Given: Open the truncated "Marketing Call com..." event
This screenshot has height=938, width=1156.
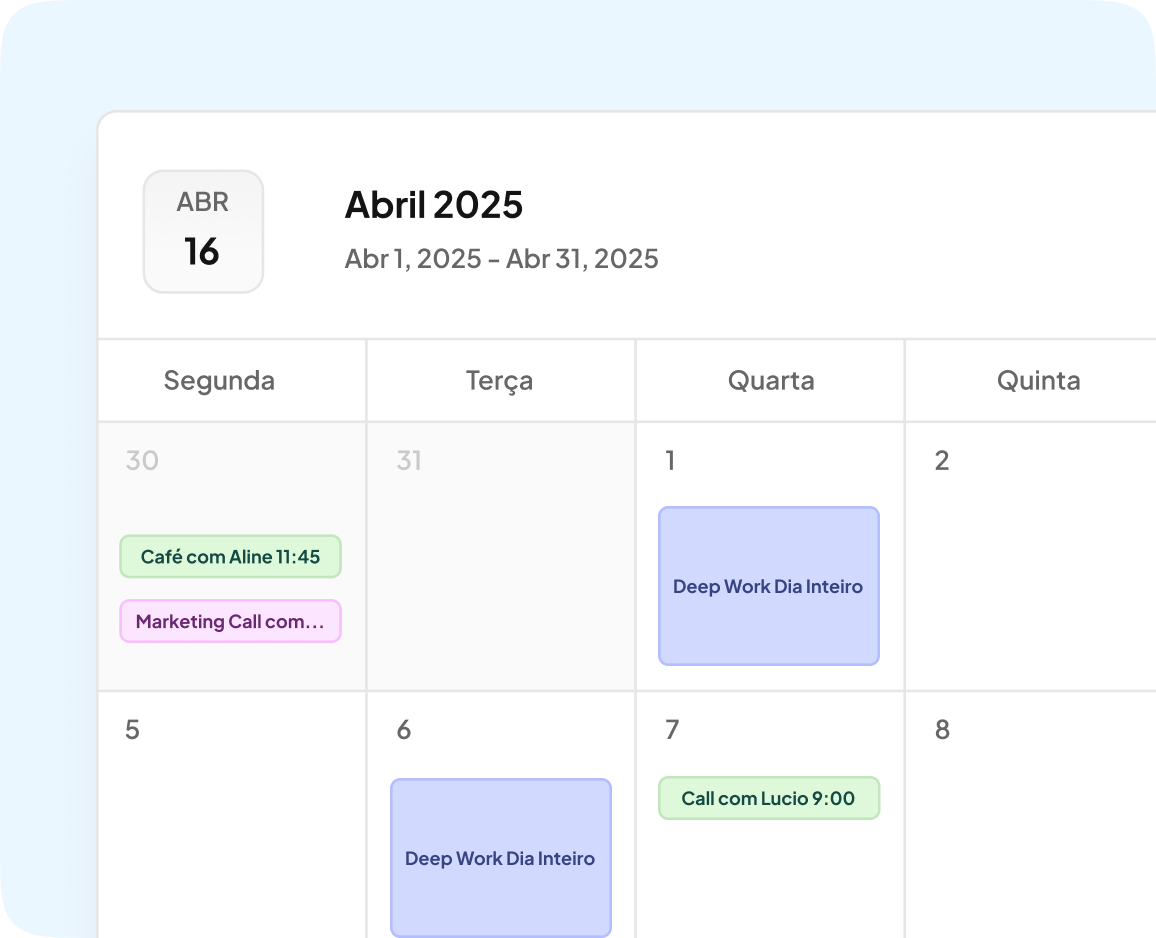Looking at the screenshot, I should (230, 621).
